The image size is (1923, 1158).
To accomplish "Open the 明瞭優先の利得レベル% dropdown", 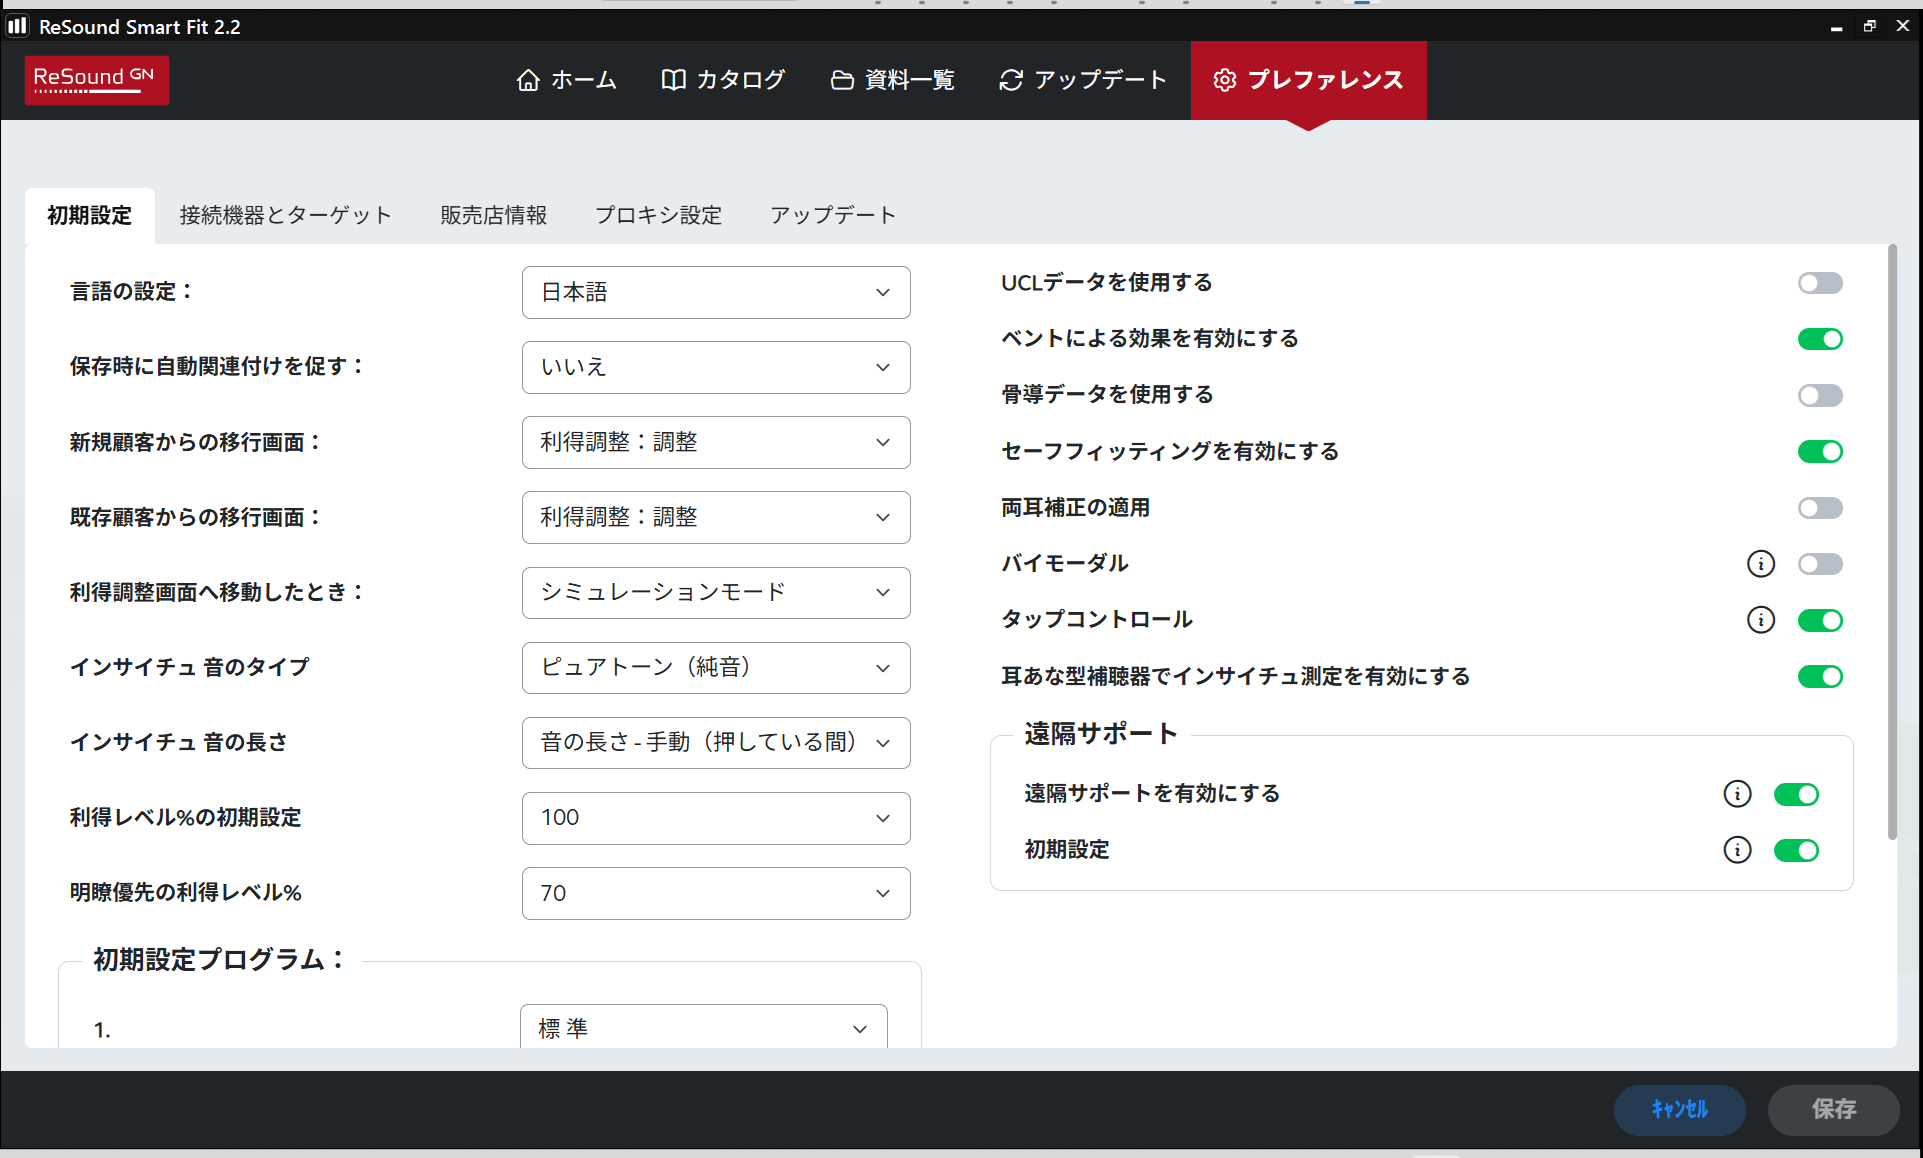I will [x=715, y=893].
